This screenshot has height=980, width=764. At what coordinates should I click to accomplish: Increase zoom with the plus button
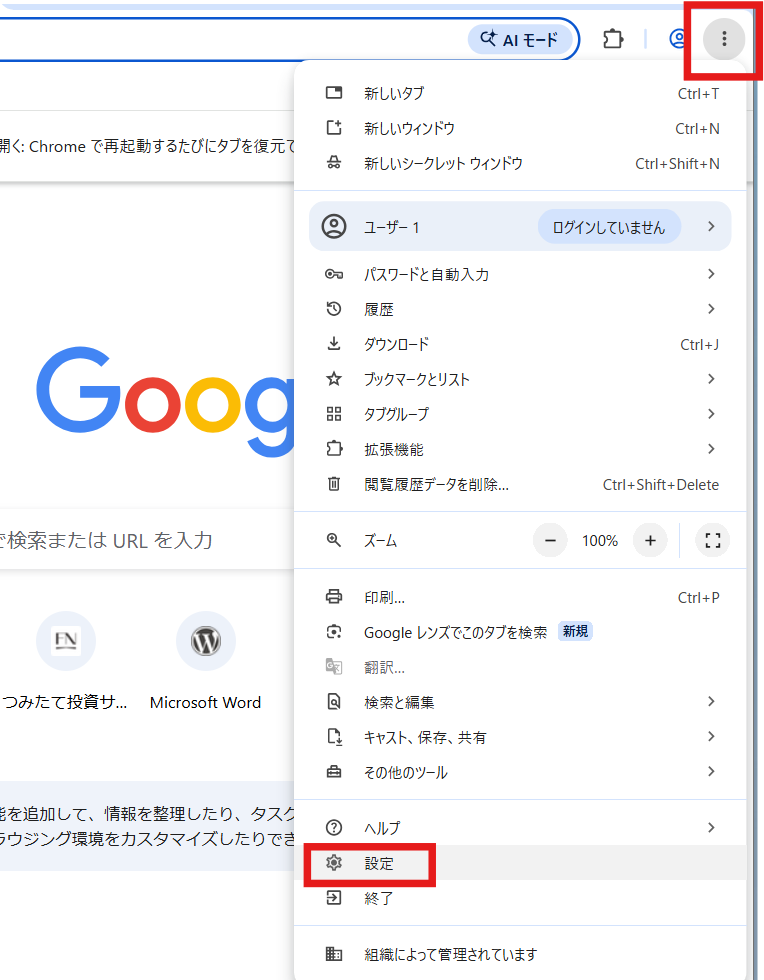point(650,540)
